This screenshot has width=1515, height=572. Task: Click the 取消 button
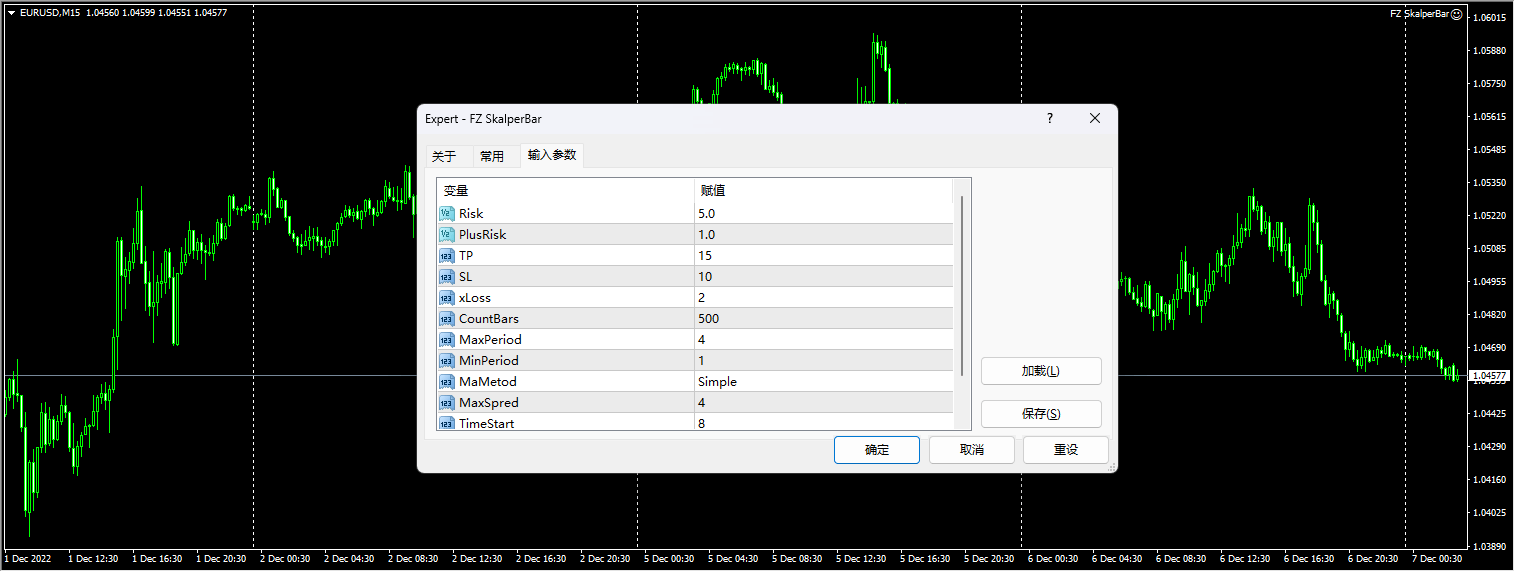coord(971,450)
